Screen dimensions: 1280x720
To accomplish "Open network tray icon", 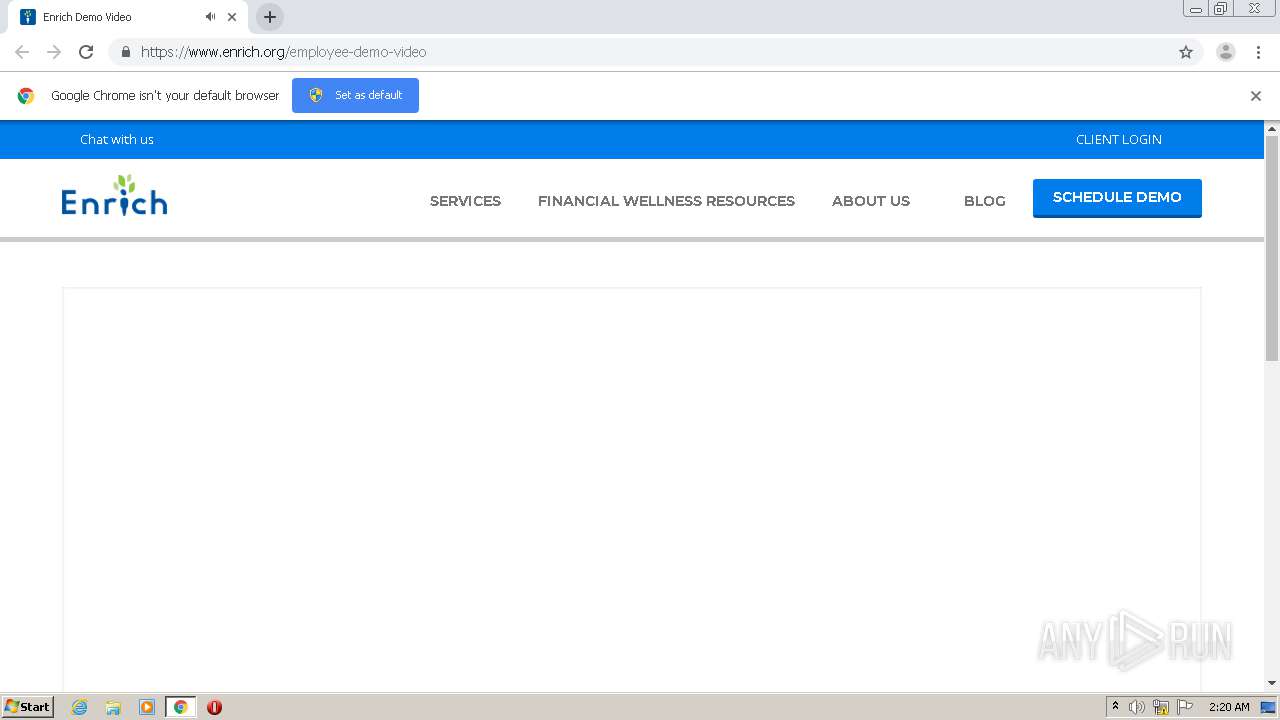I will 1161,707.
